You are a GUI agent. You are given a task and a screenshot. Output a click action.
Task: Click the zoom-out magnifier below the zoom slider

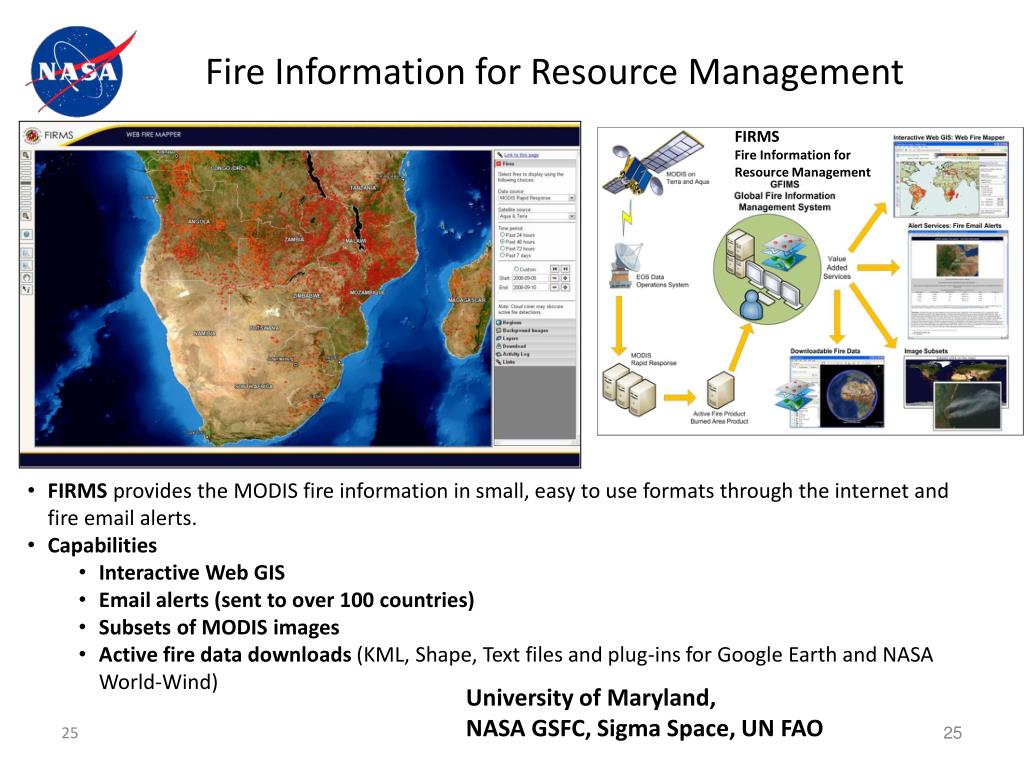click(x=26, y=216)
